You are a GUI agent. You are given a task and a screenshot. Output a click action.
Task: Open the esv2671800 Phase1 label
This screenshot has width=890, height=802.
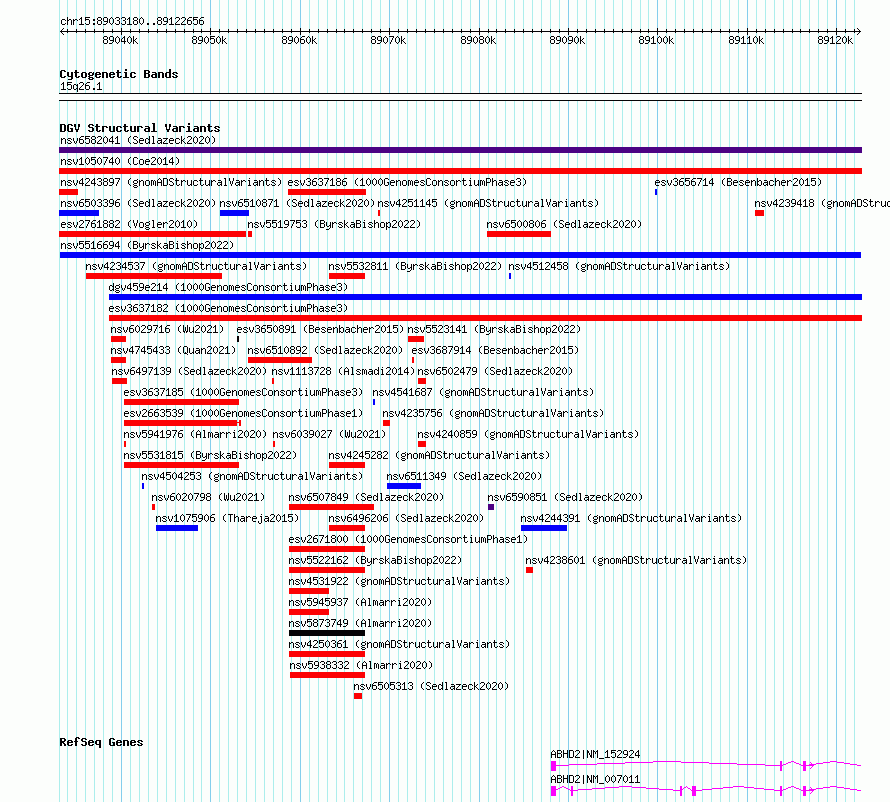point(408,539)
